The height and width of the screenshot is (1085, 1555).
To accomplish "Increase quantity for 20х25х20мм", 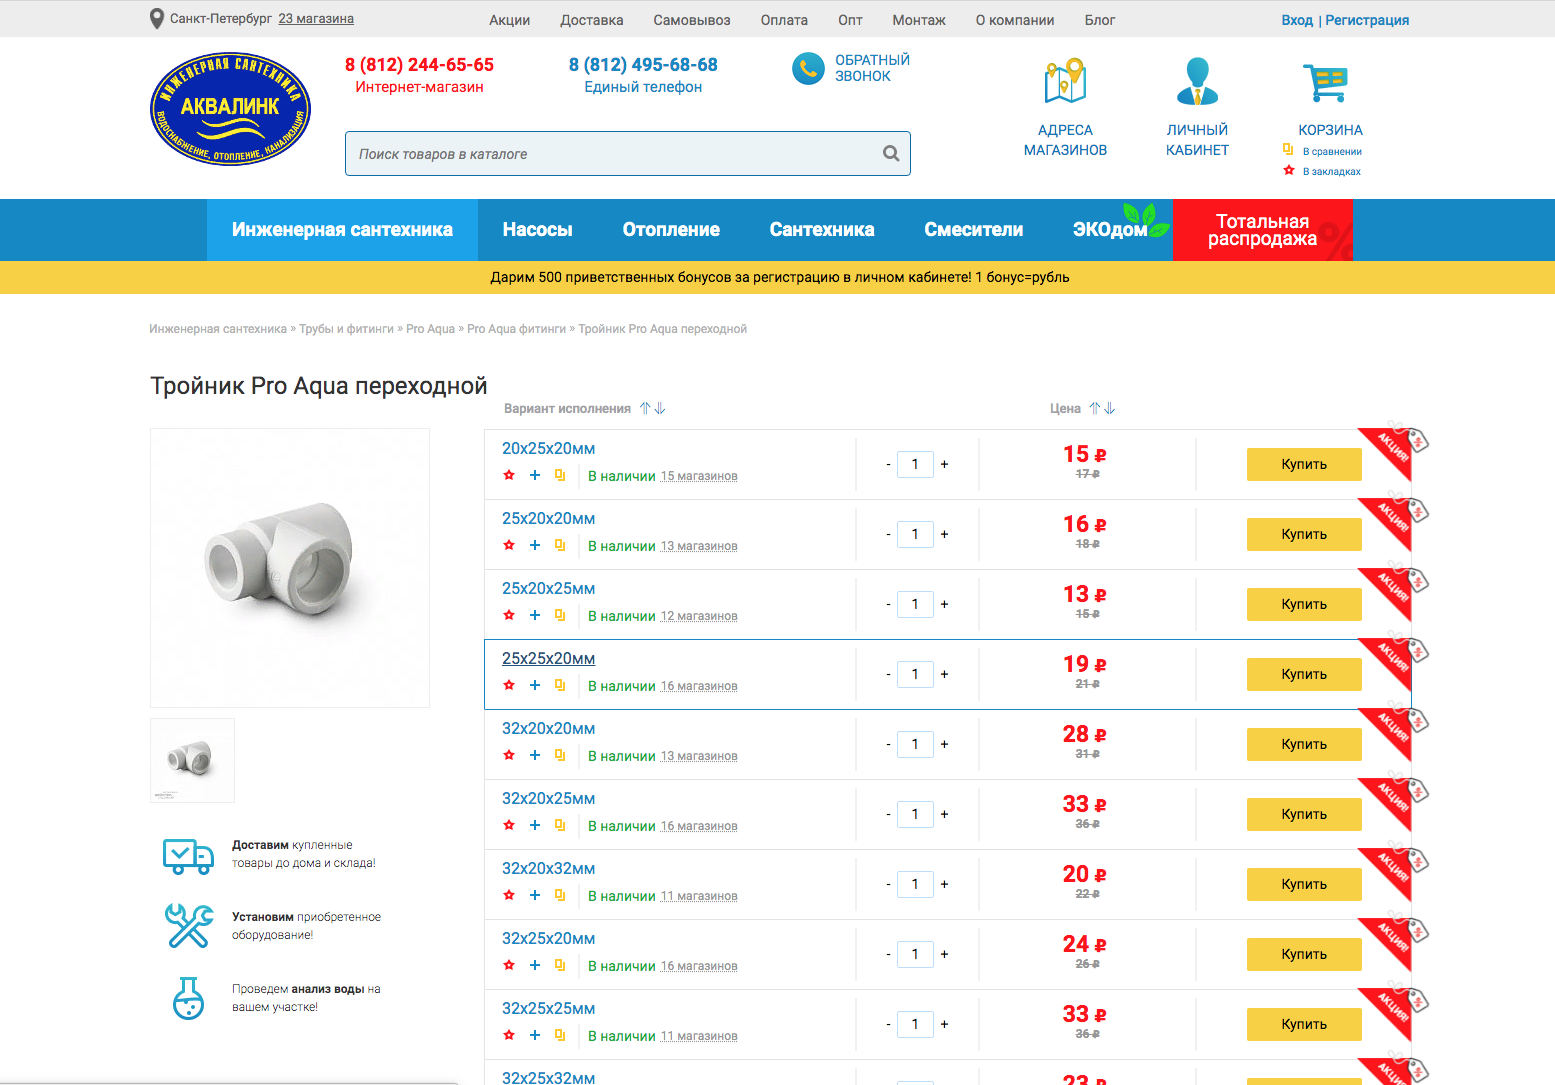I will coord(944,464).
